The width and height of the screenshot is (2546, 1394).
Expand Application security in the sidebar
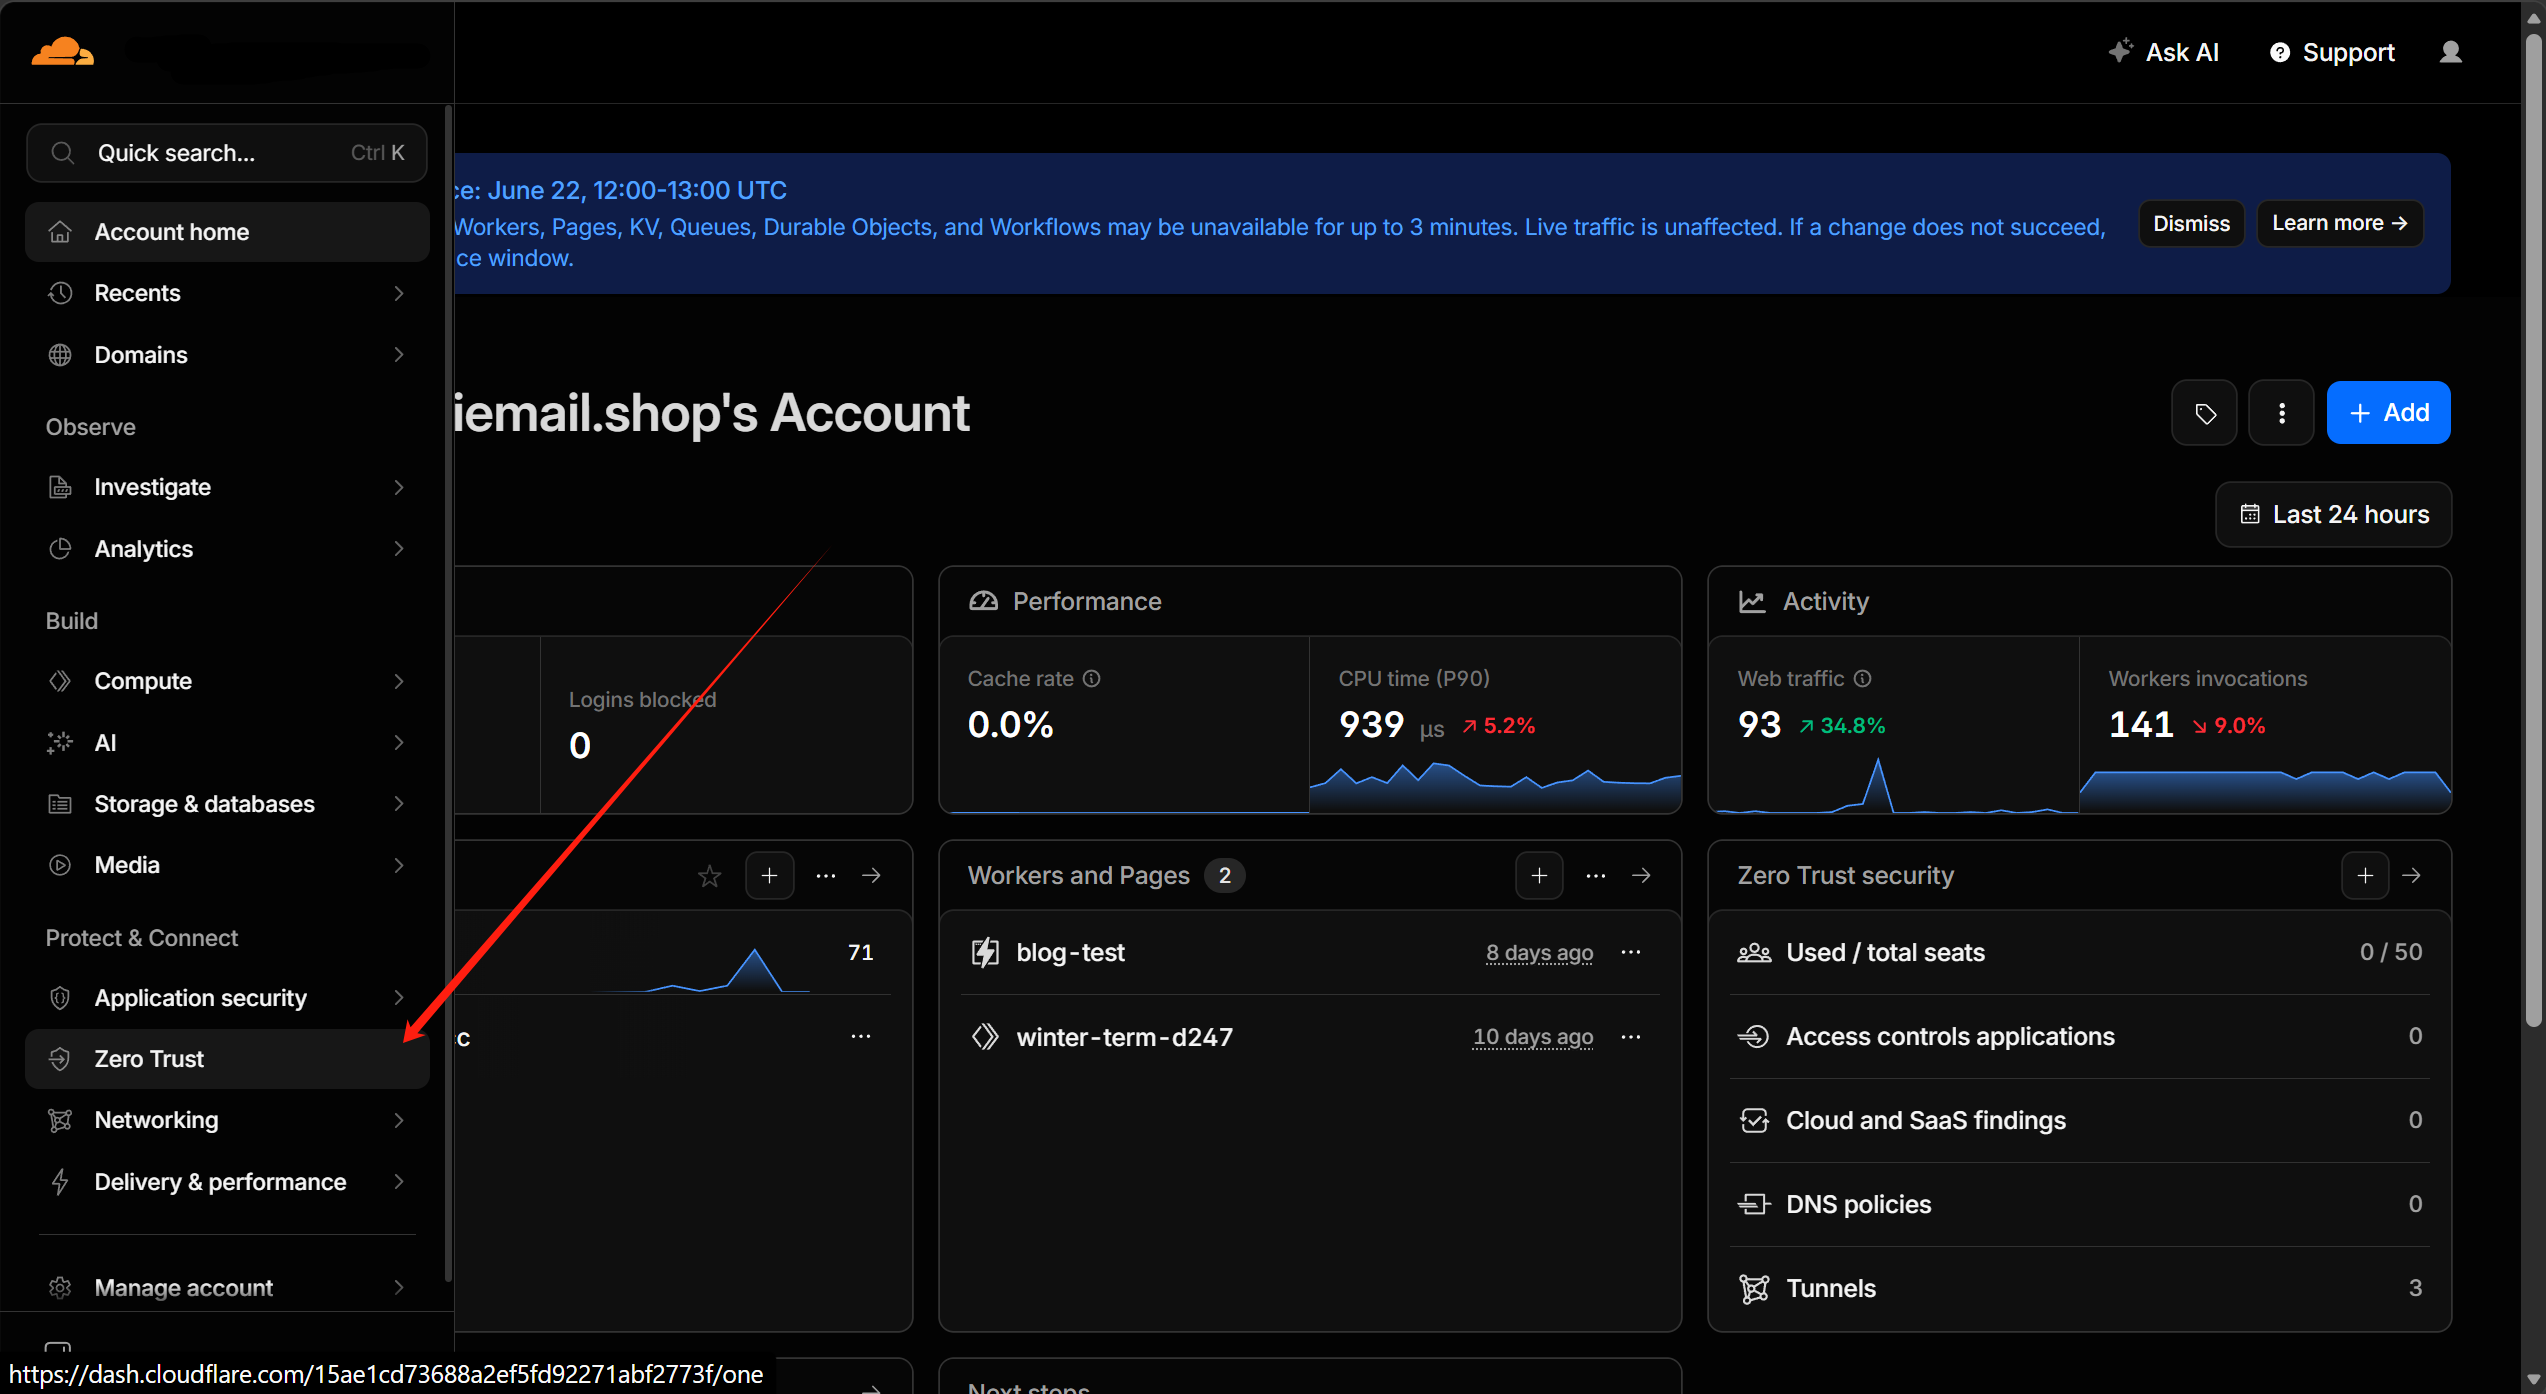[x=227, y=998]
